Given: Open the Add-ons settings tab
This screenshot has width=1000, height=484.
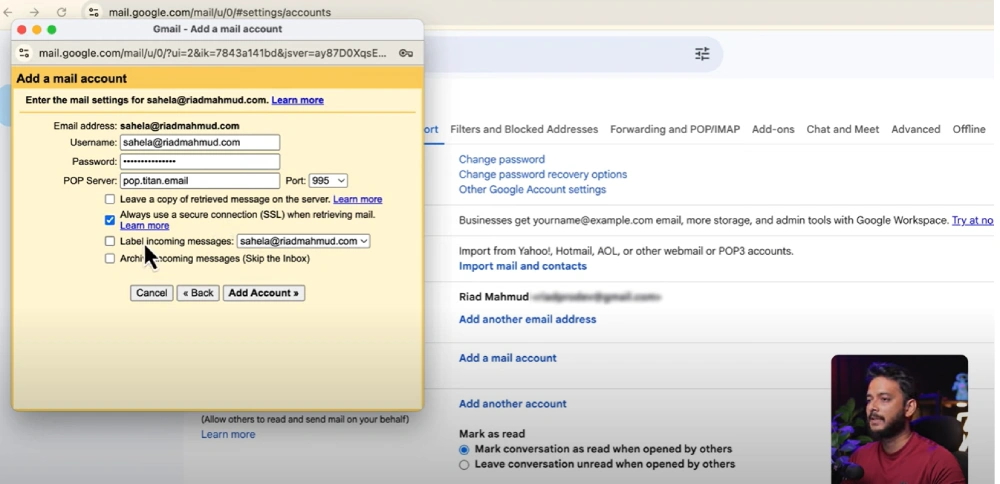Looking at the screenshot, I should (773, 129).
